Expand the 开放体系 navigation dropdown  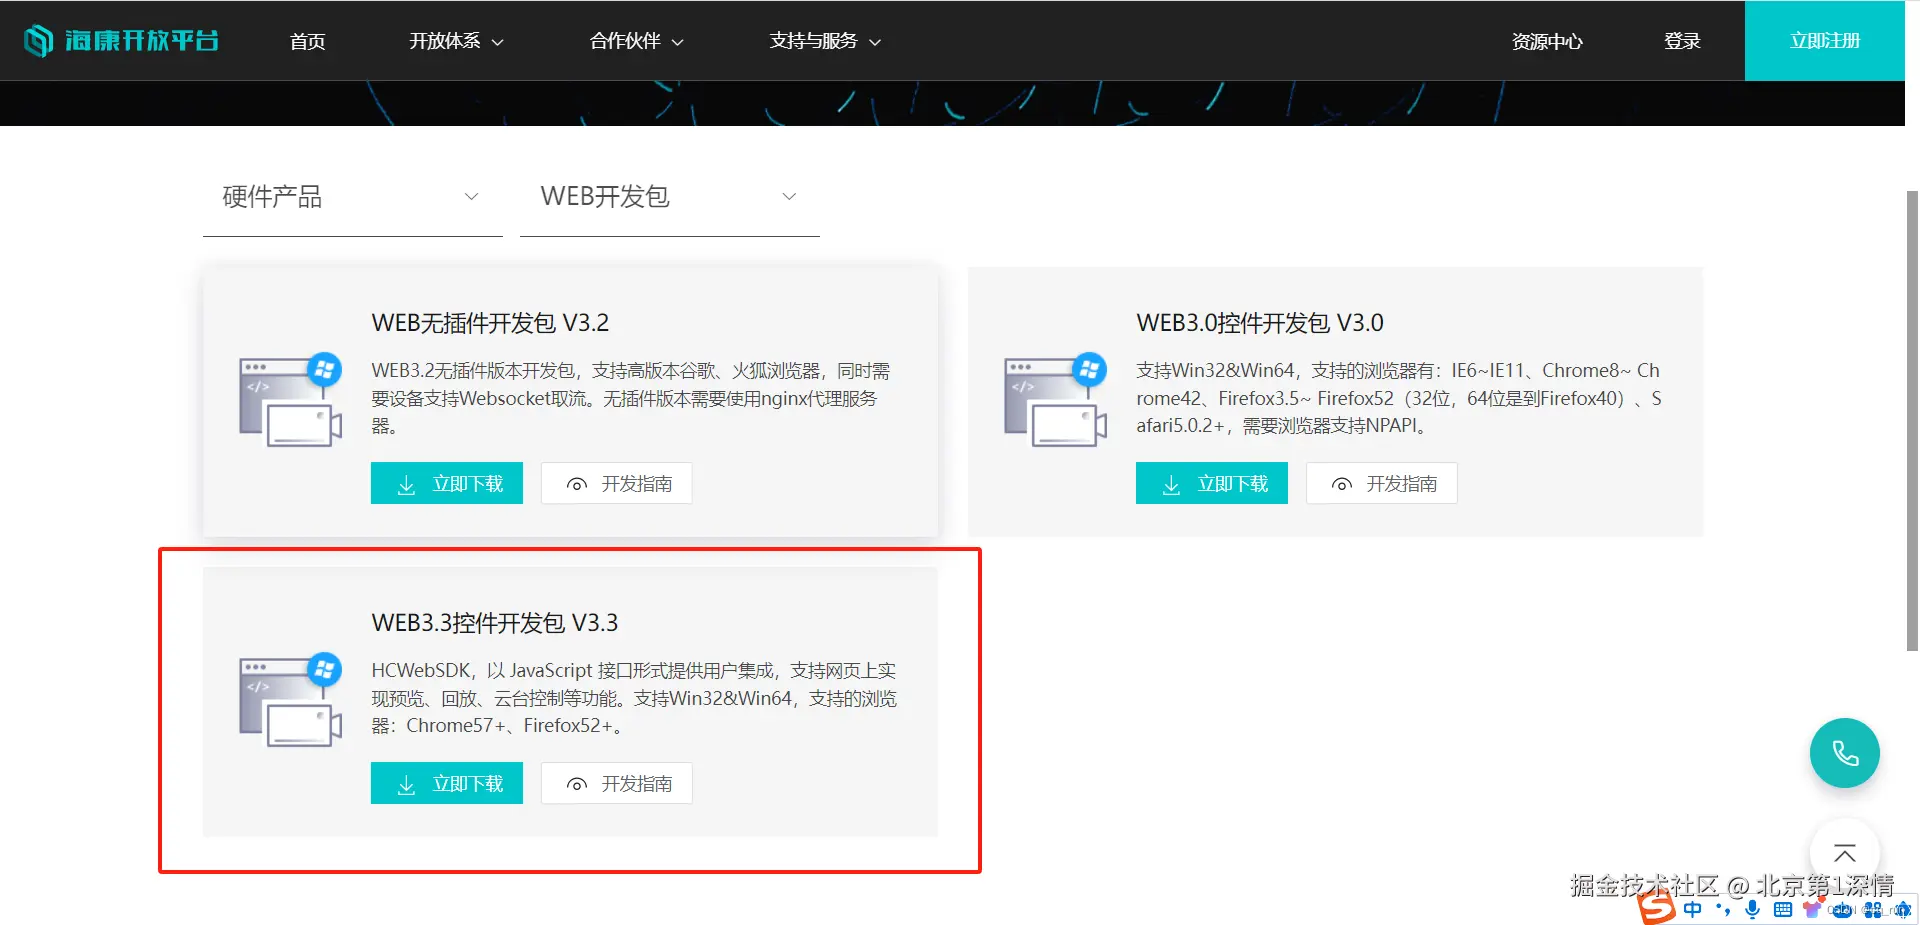(456, 41)
